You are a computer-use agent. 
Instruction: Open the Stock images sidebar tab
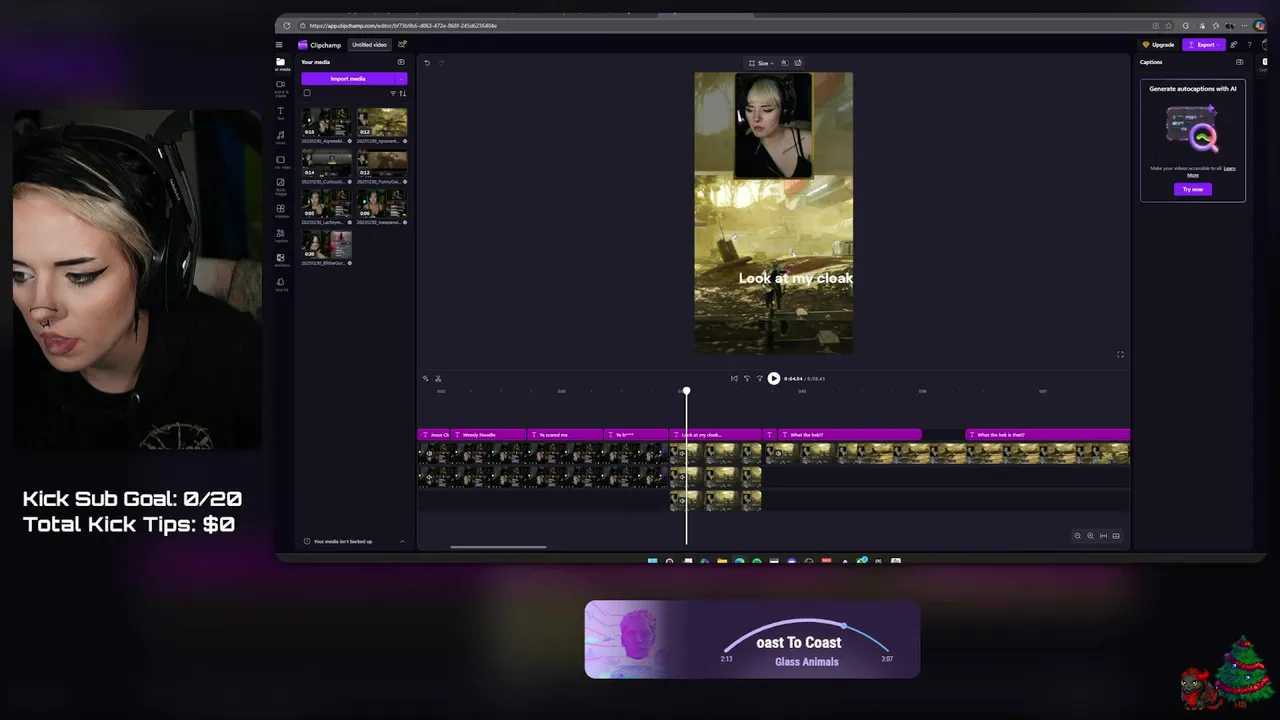point(281,186)
